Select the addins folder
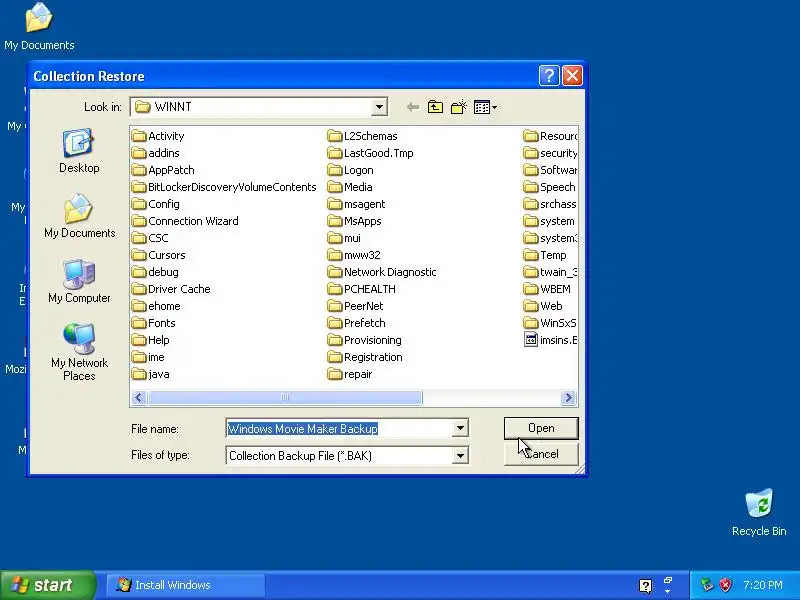800x600 pixels. pos(156,153)
